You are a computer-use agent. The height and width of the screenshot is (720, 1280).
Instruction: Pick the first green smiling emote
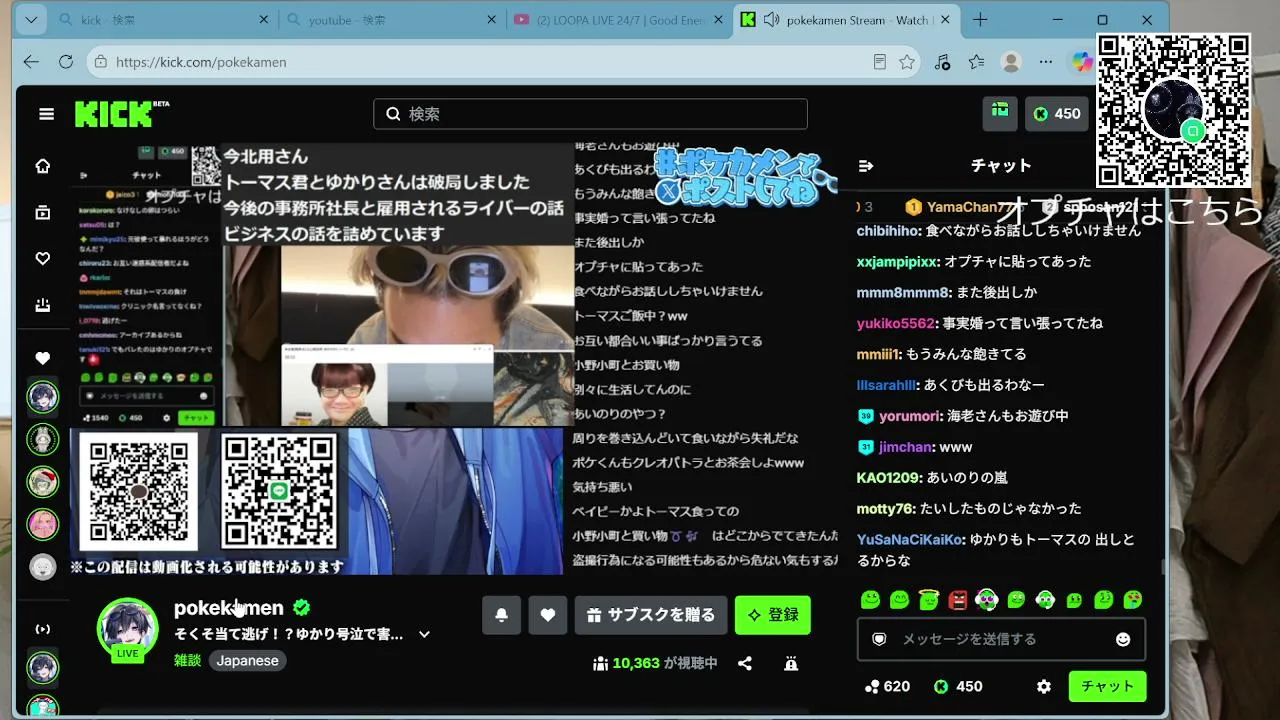coord(870,600)
